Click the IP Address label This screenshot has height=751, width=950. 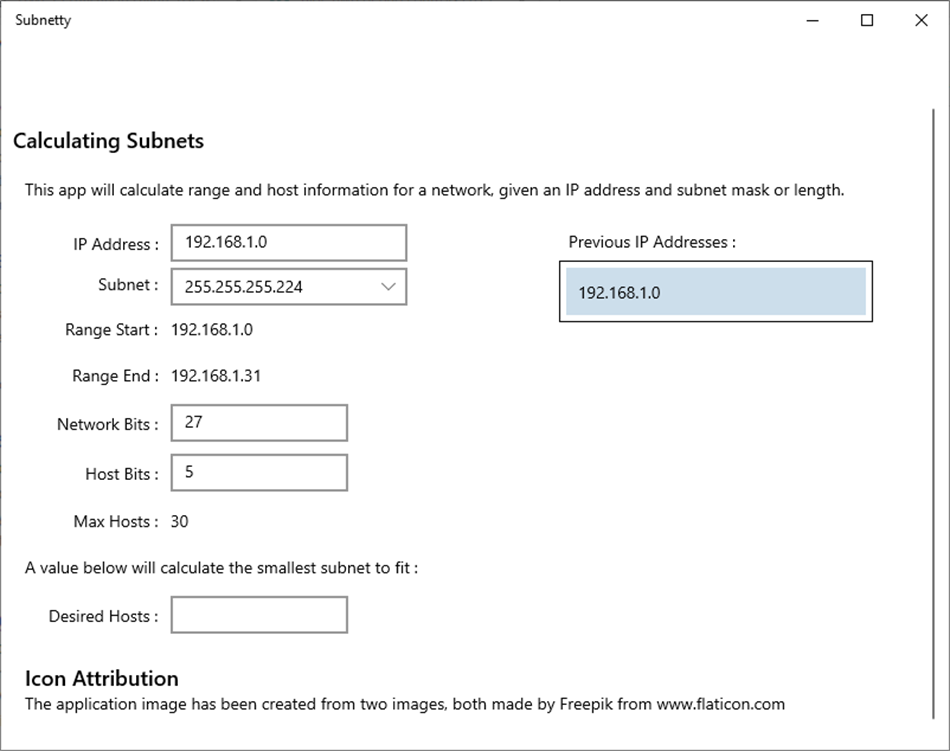click(116, 244)
